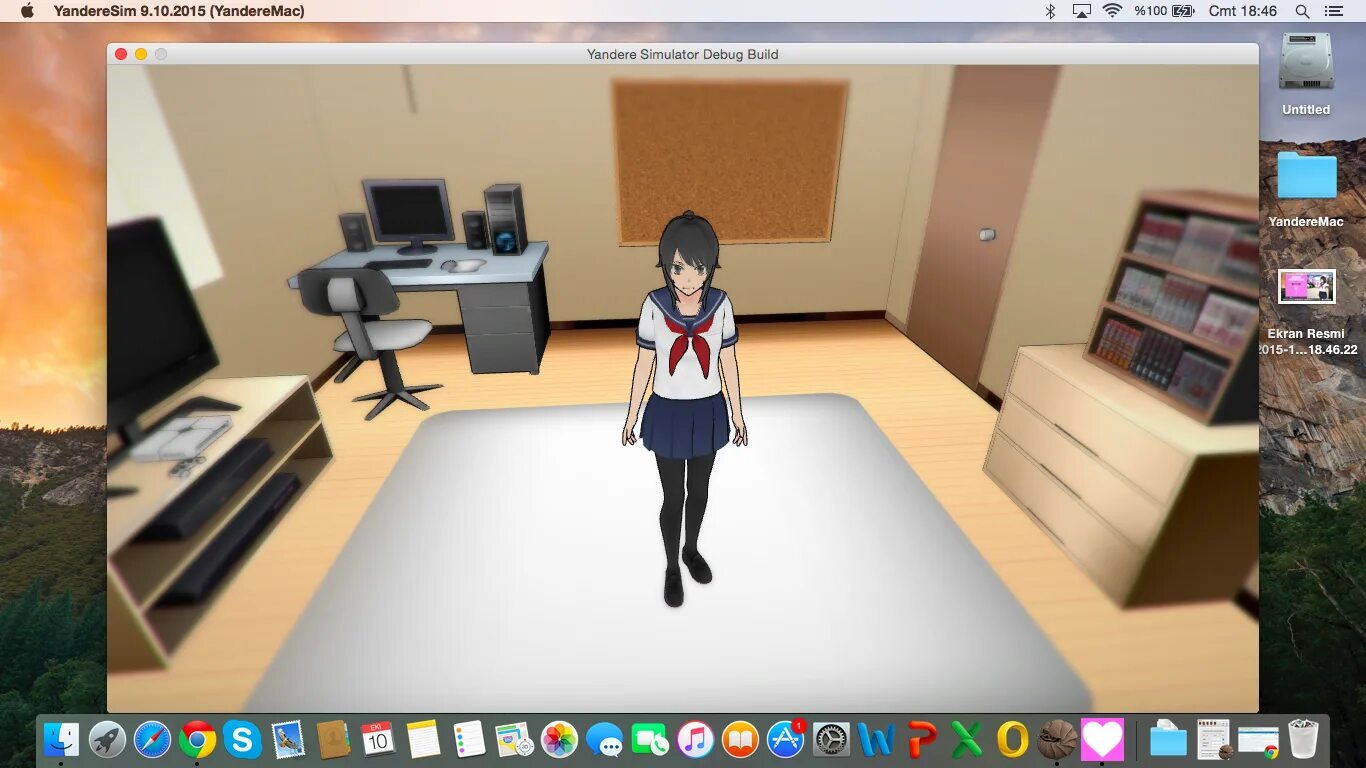Open the AirPlay display menu
The width and height of the screenshot is (1366, 768).
tap(1081, 11)
